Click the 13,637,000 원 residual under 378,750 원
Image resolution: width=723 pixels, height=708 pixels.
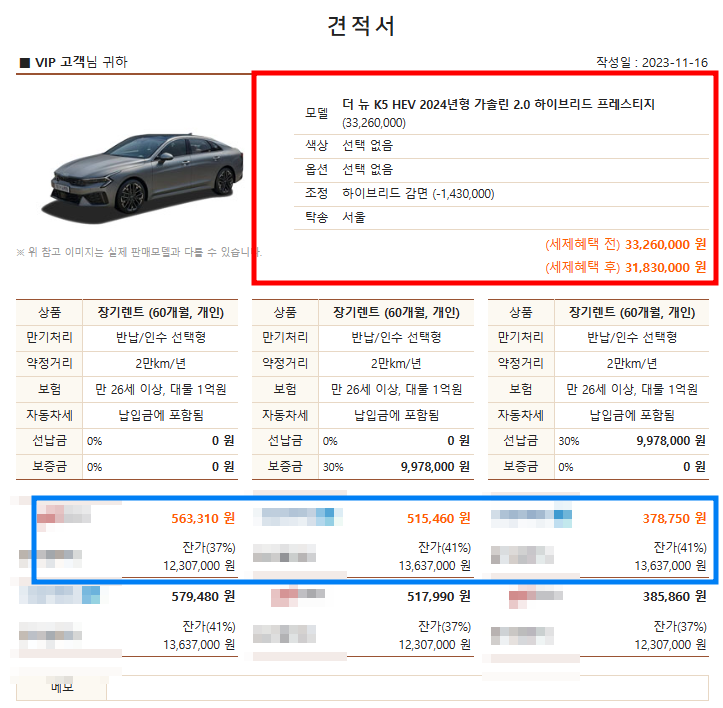(670, 566)
